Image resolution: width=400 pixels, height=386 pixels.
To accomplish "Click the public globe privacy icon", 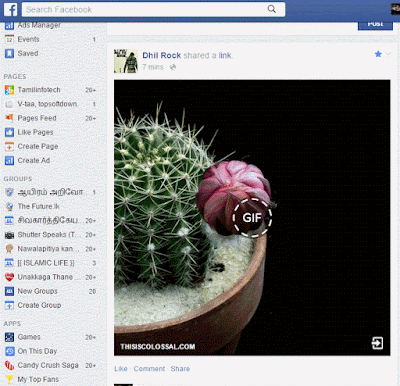I will click(x=173, y=67).
